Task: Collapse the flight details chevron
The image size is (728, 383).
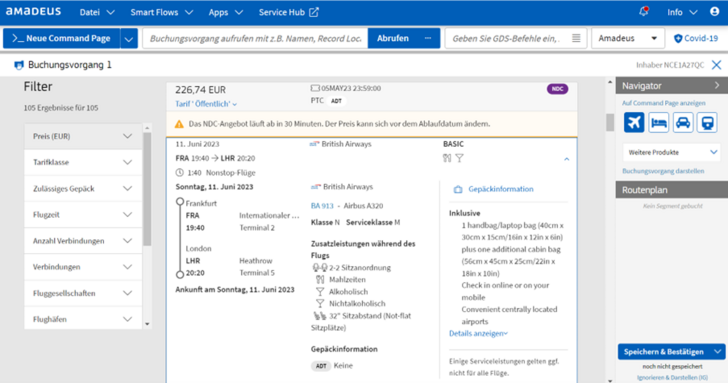Action: 566,159
